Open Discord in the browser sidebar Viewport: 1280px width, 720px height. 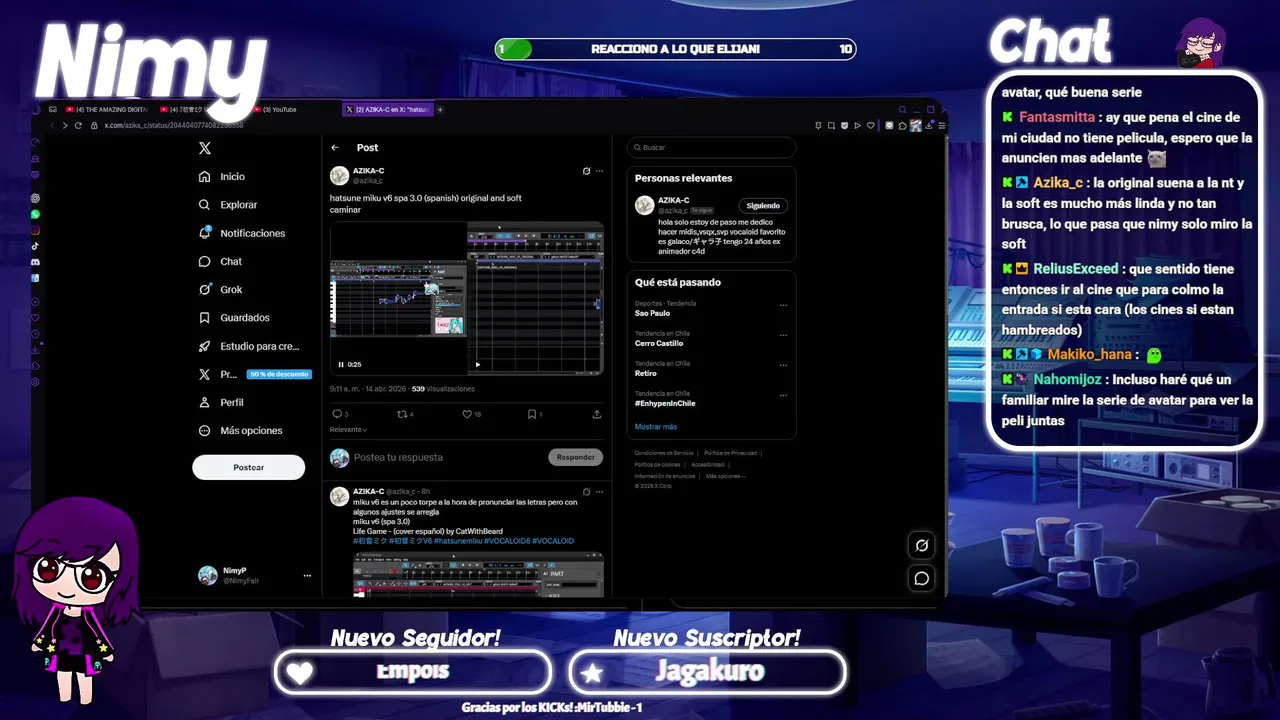pyautogui.click(x=35, y=261)
